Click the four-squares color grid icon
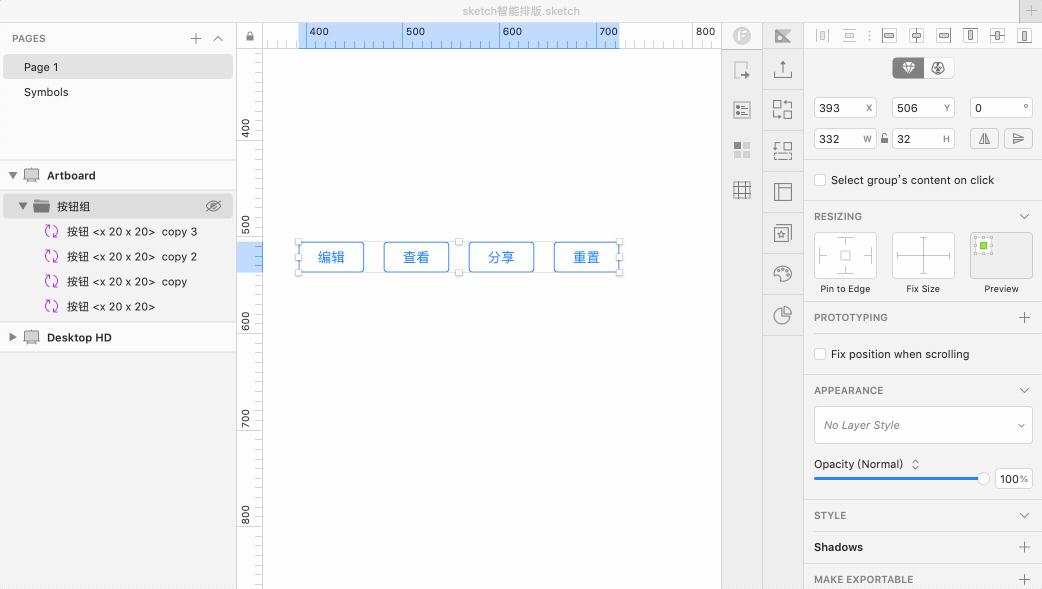 [742, 150]
